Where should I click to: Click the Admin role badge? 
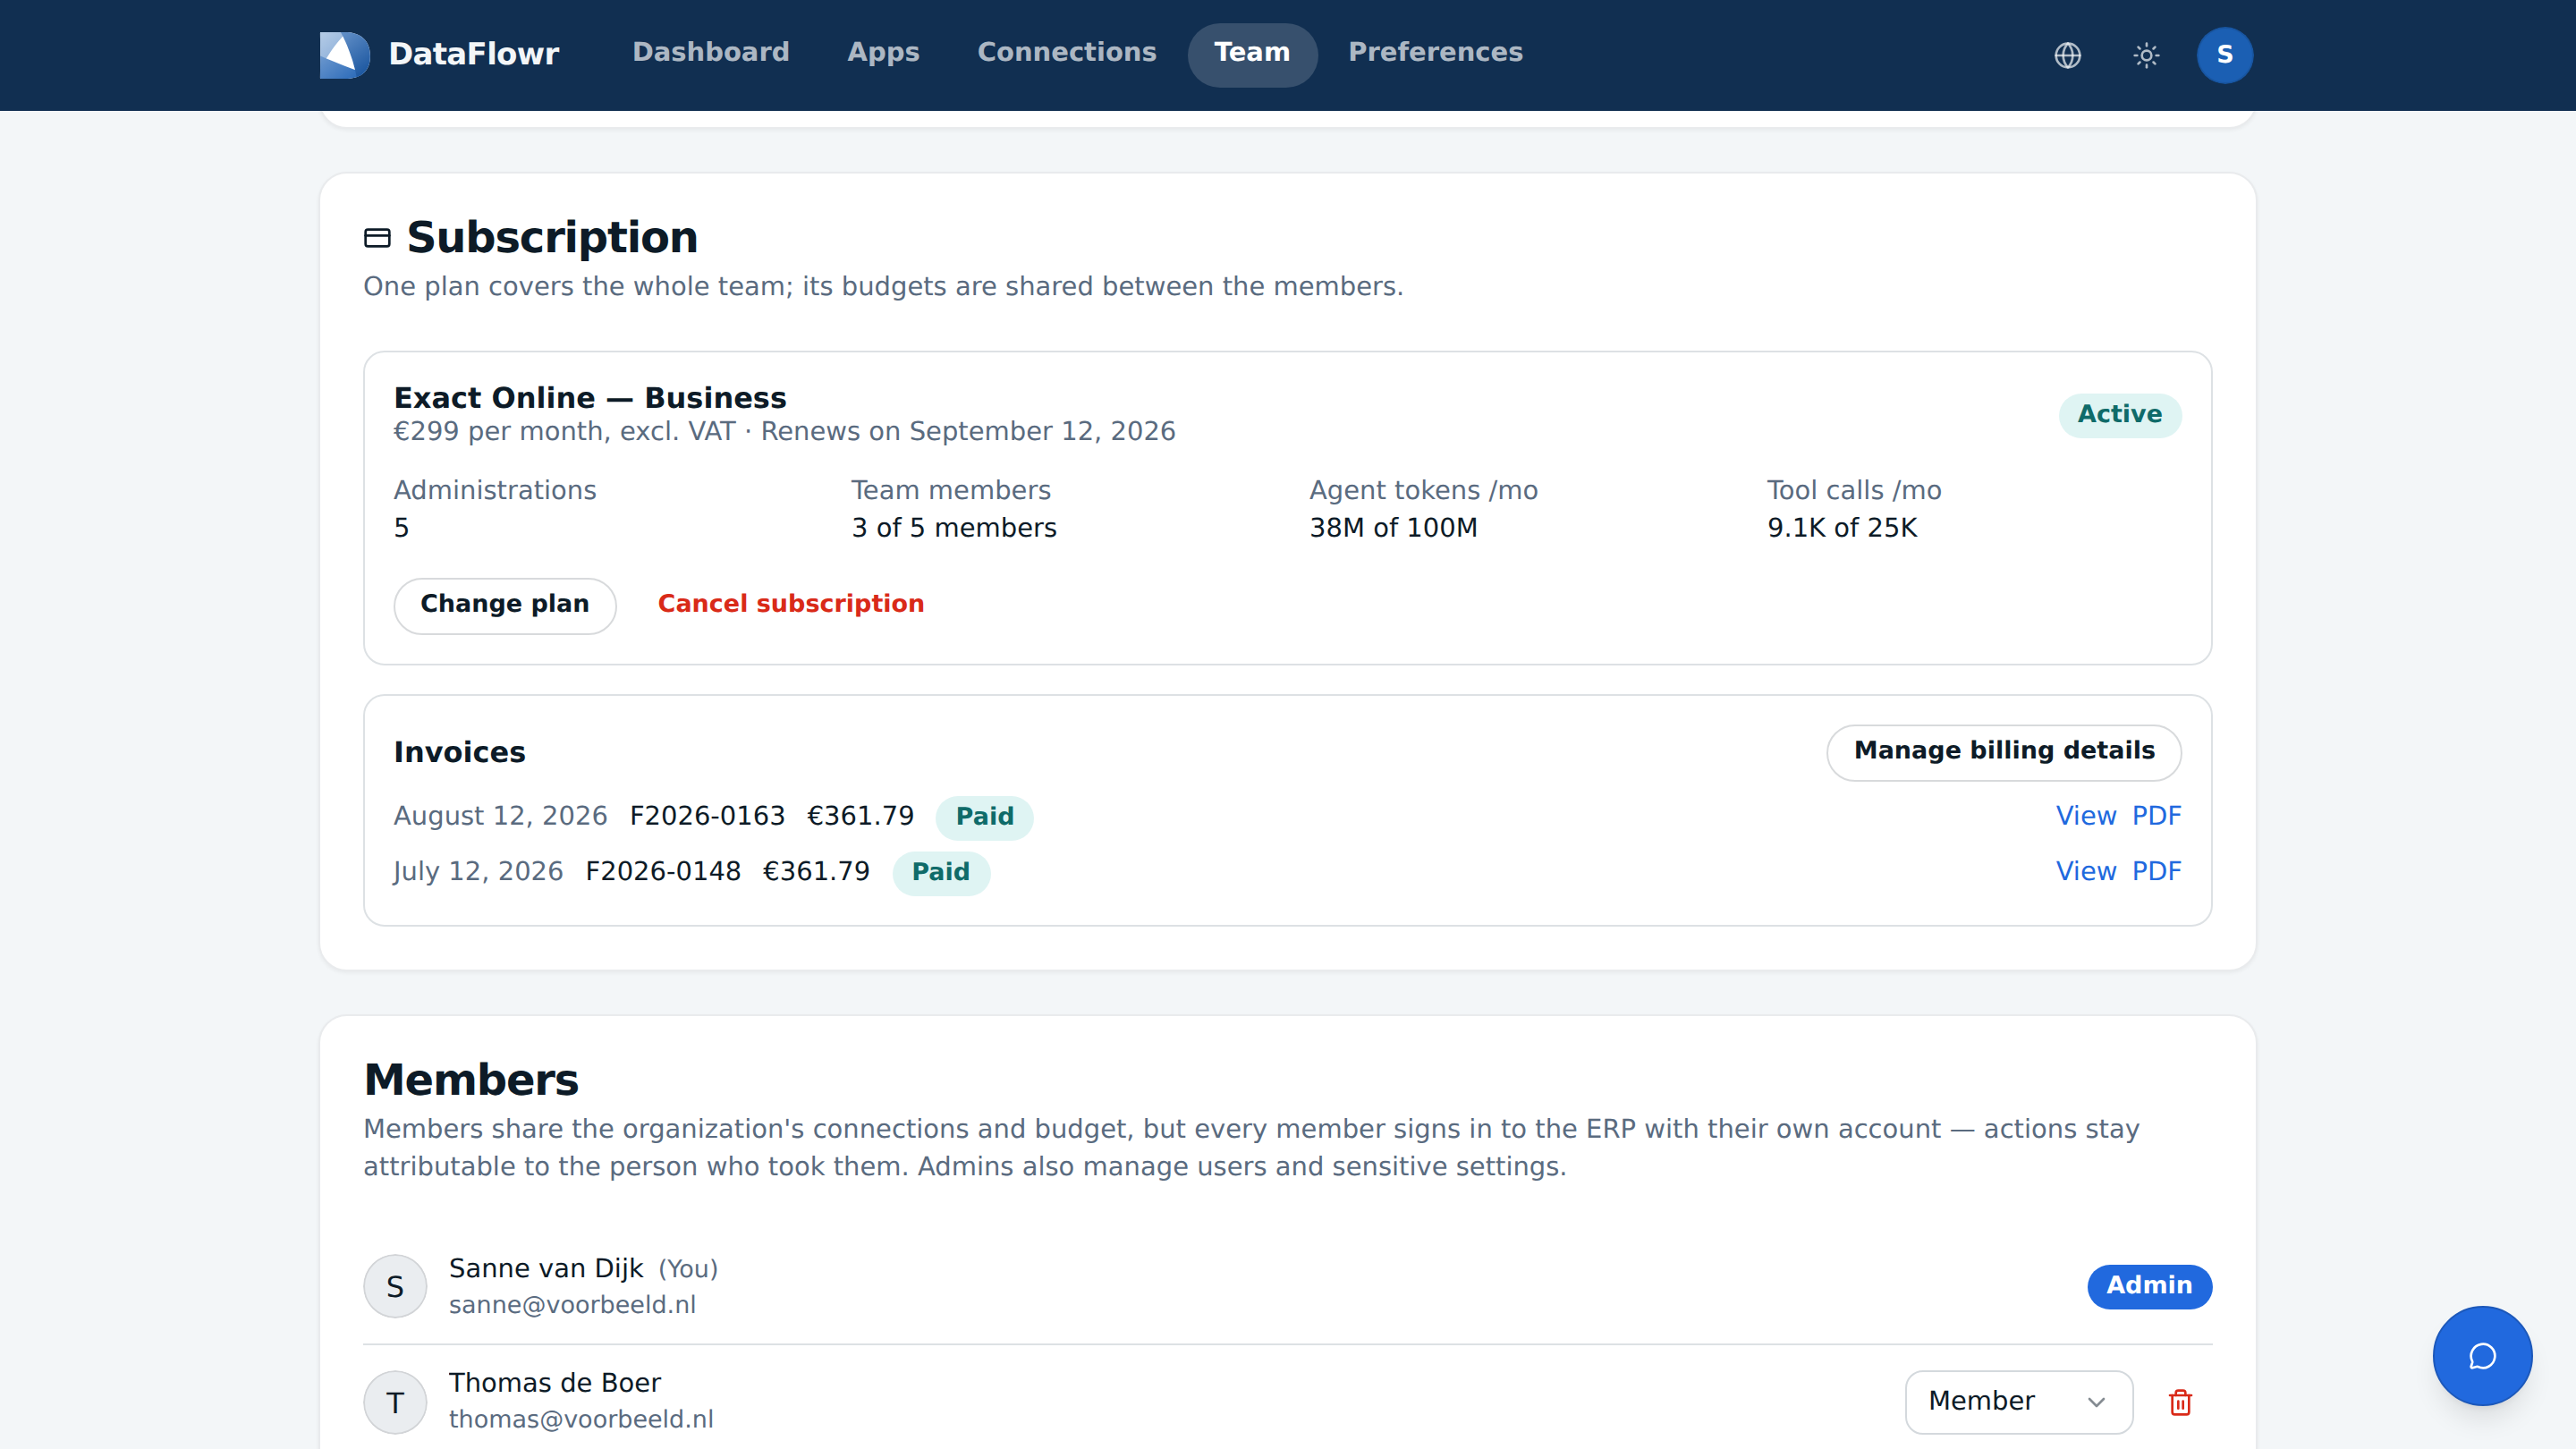click(2149, 1286)
